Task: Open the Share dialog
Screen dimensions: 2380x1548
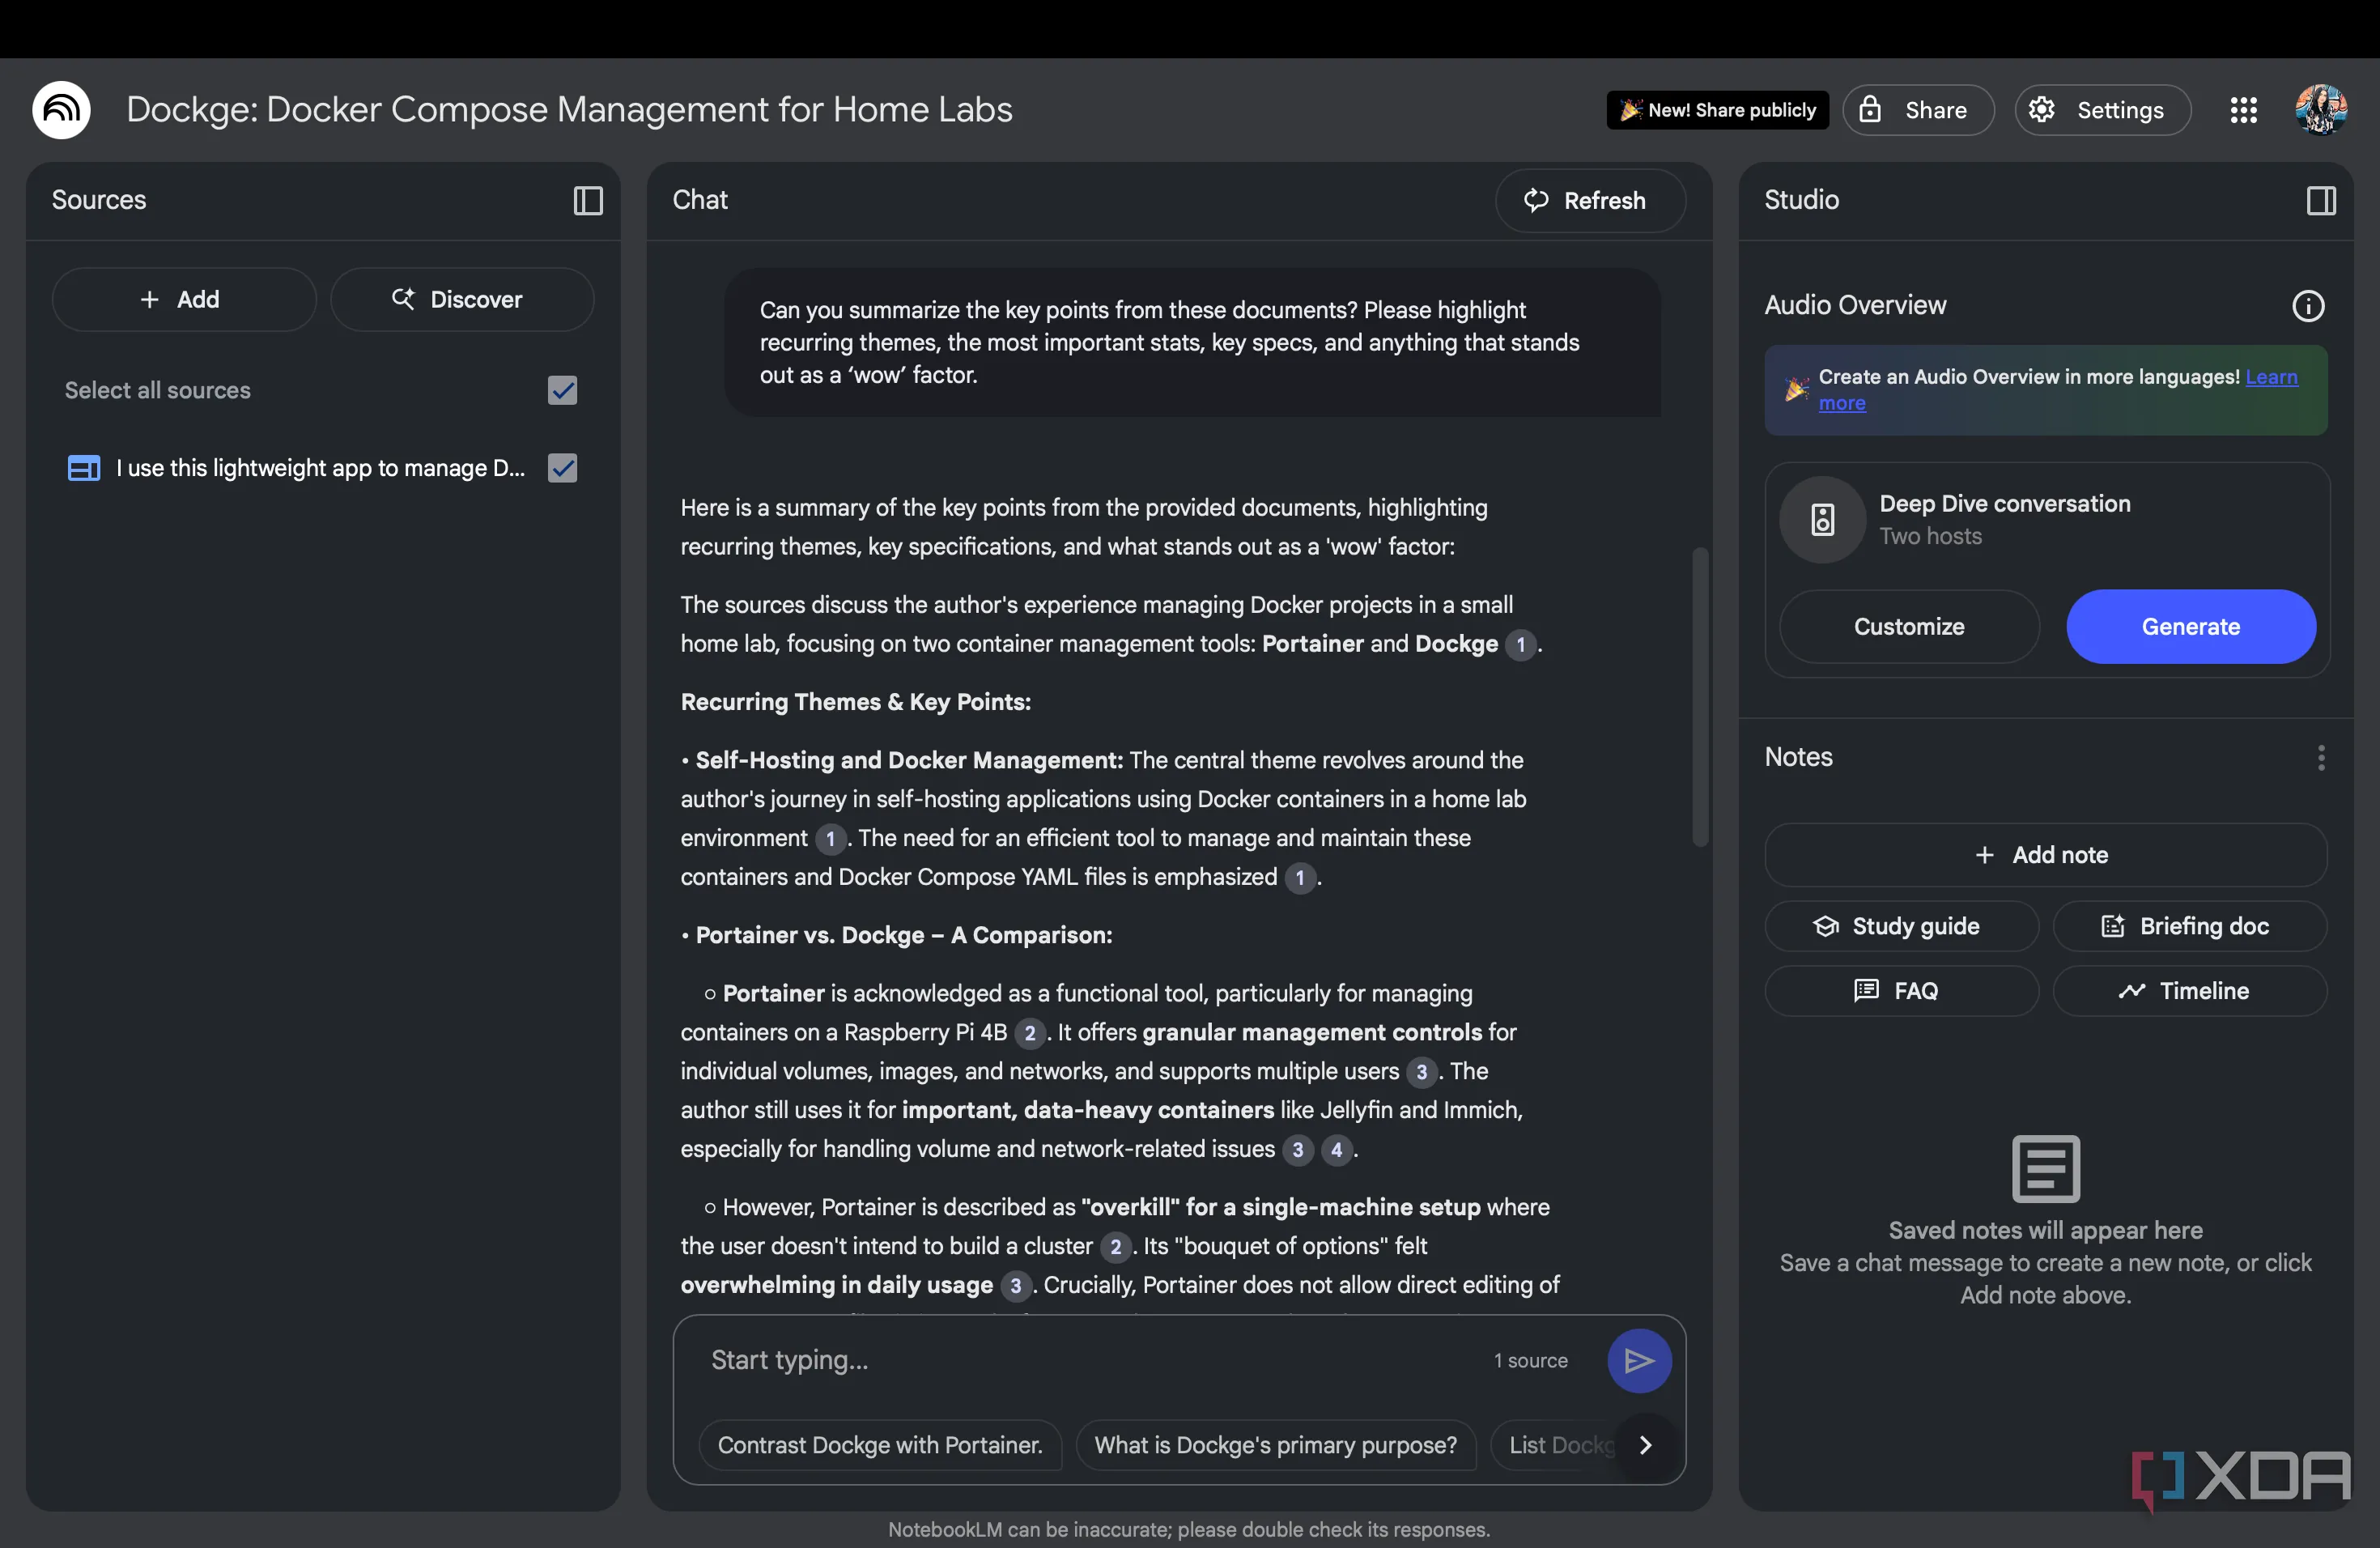Action: point(1918,110)
